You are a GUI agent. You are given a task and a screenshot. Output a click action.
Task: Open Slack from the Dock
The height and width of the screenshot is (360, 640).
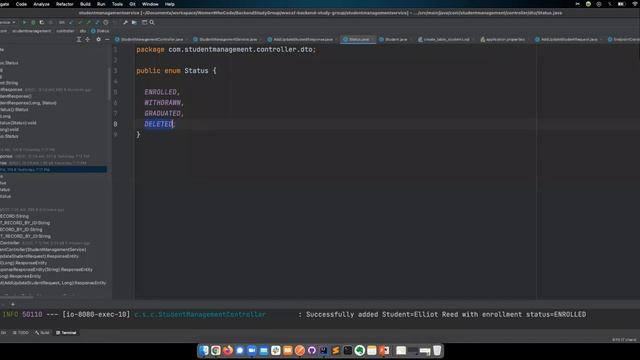click(x=276, y=350)
